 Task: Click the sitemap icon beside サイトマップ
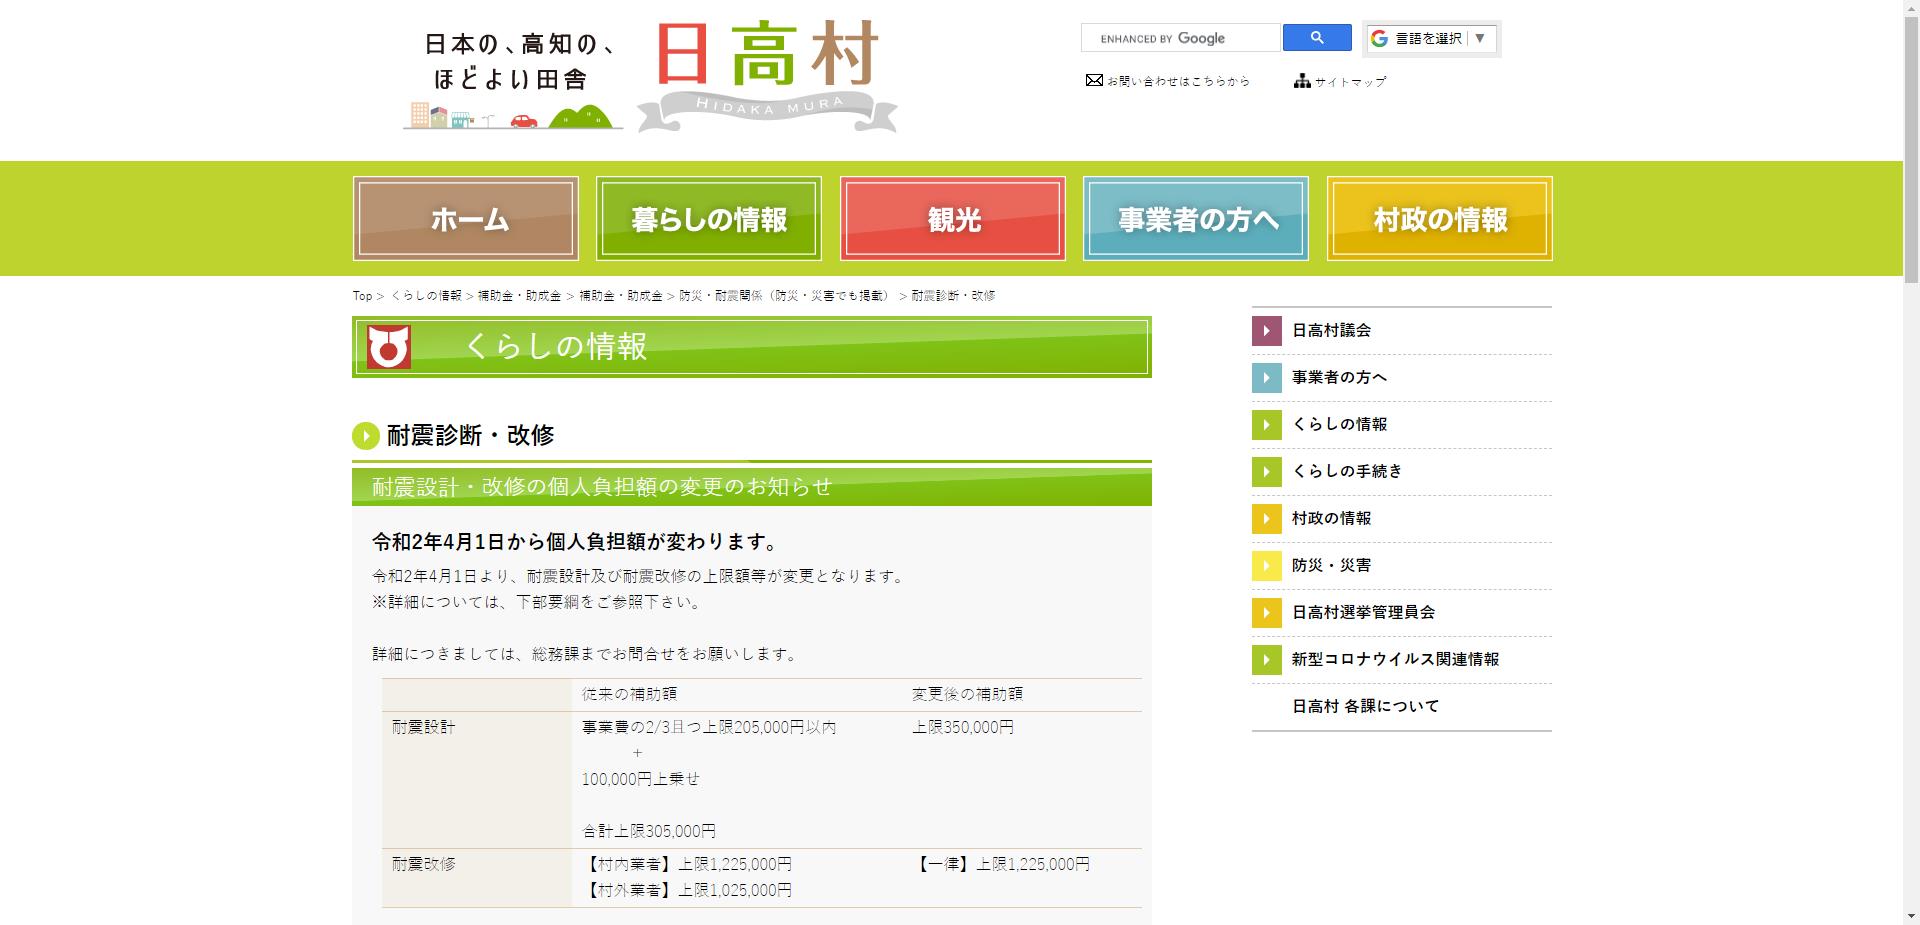1302,80
